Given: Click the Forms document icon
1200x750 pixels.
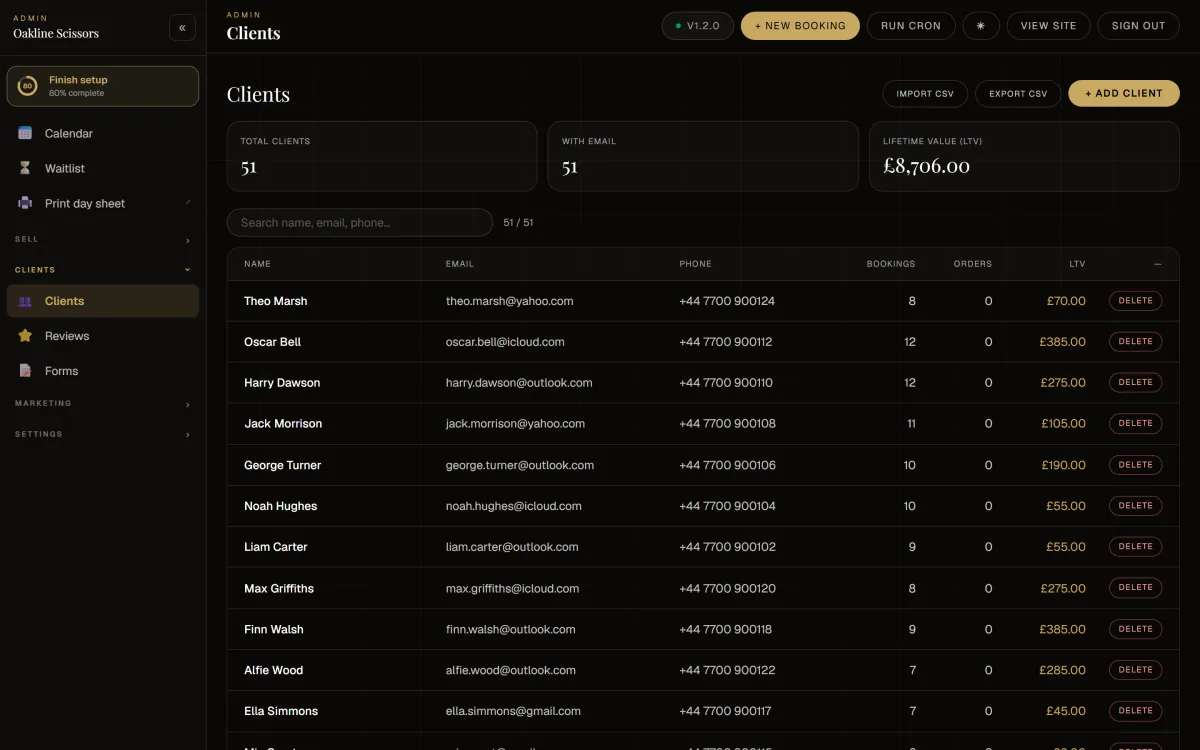Looking at the screenshot, I should [25, 371].
